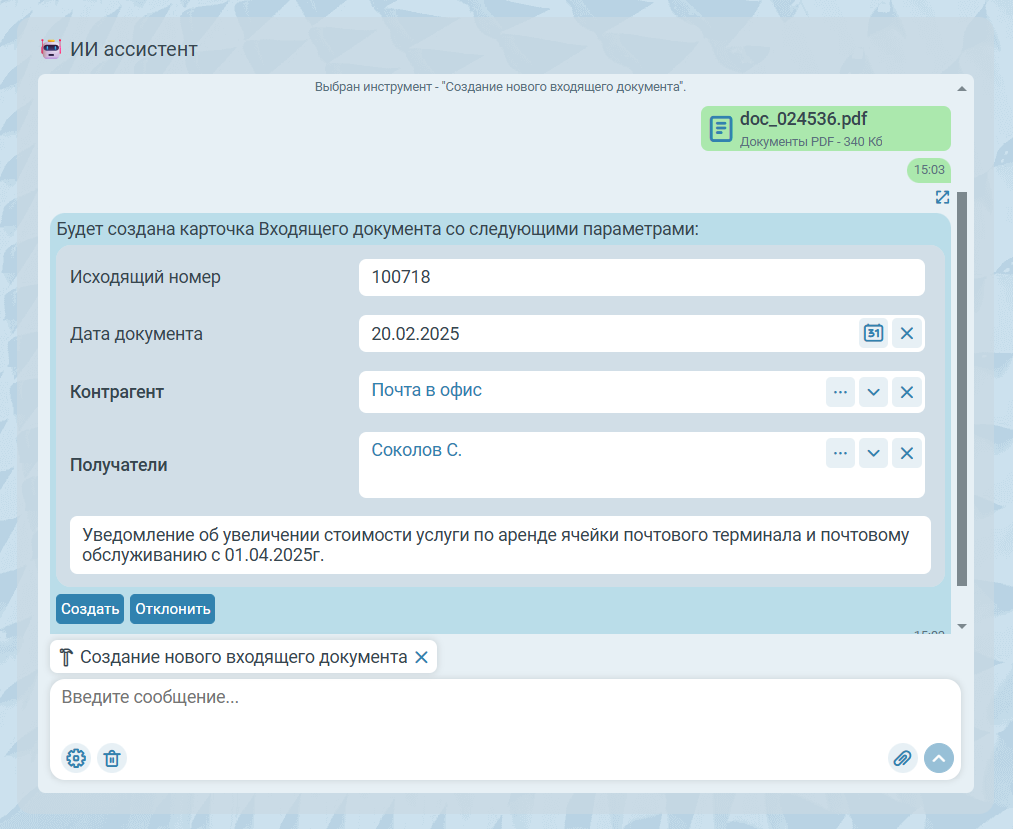This screenshot has height=829, width=1013.
Task: Open chat settings gear icon
Action: [76, 758]
